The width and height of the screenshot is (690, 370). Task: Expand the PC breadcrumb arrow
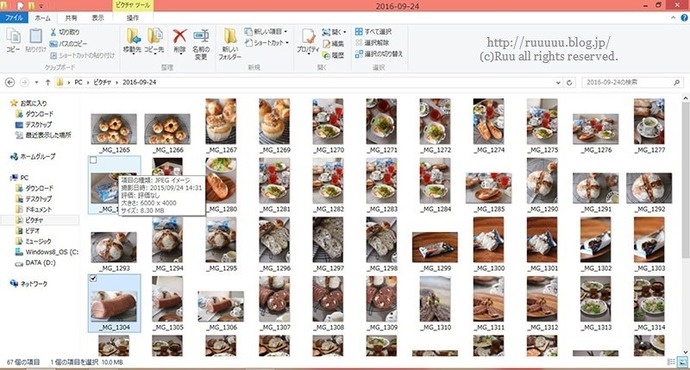(88, 82)
